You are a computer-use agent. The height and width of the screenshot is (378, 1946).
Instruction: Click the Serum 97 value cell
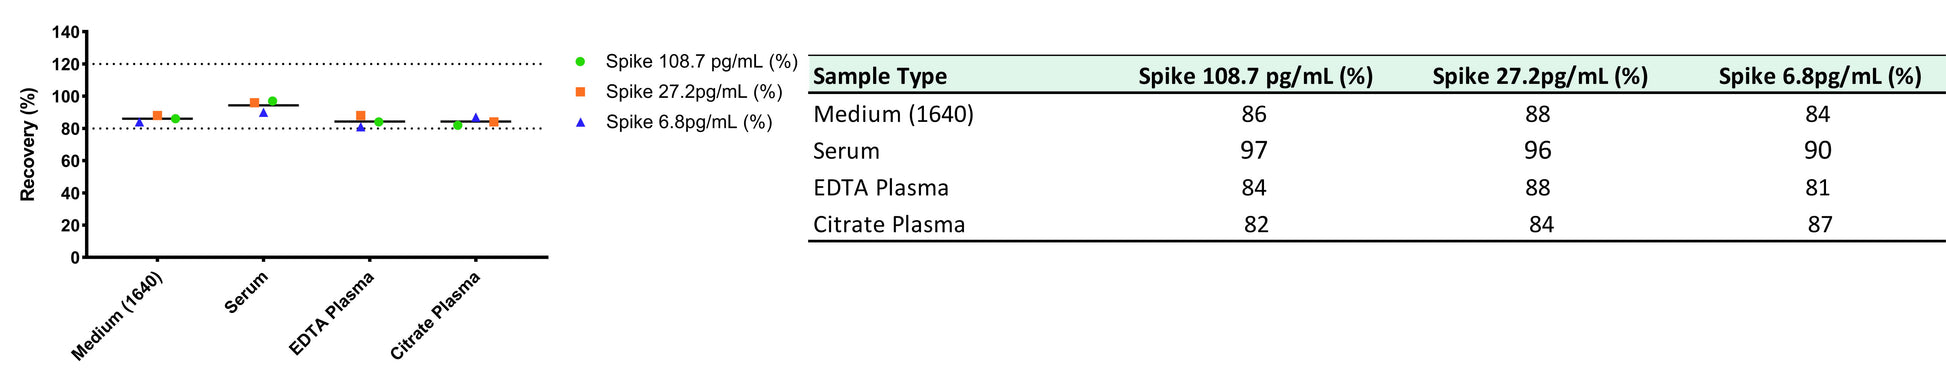coord(1254,151)
